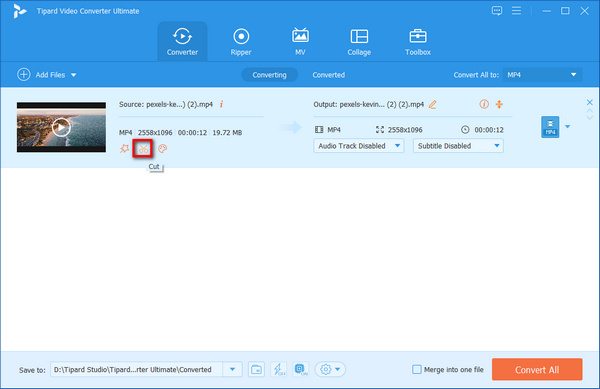Toggle the flash acceleration off icon
This screenshot has height=389, width=600.
pyautogui.click(x=278, y=369)
